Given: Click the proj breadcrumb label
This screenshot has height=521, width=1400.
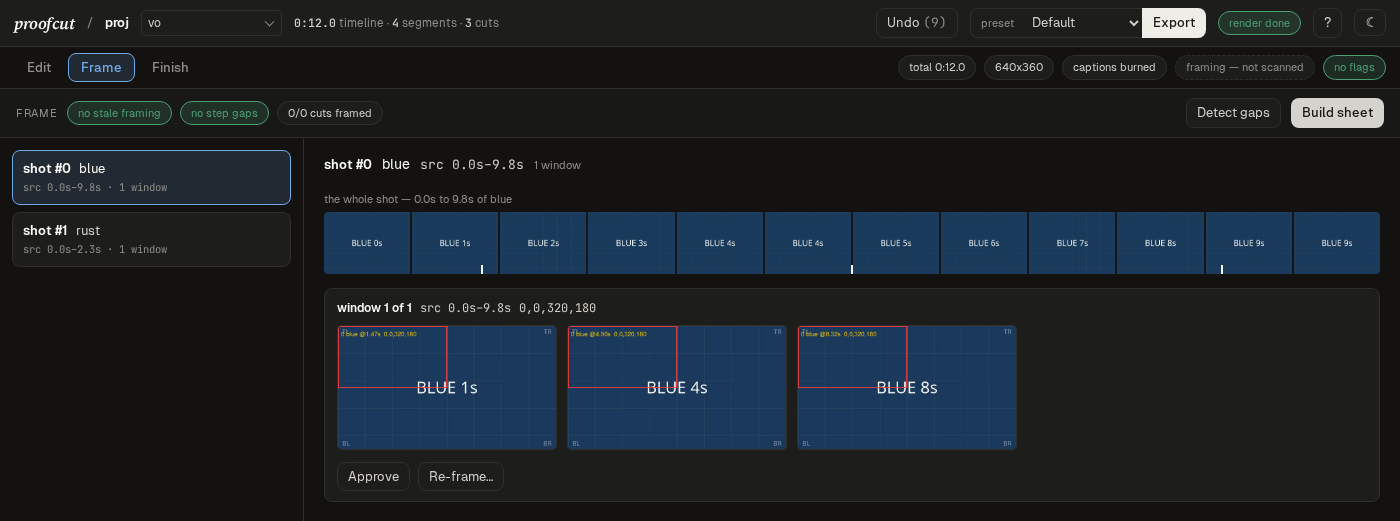Looking at the screenshot, I should pos(117,23).
